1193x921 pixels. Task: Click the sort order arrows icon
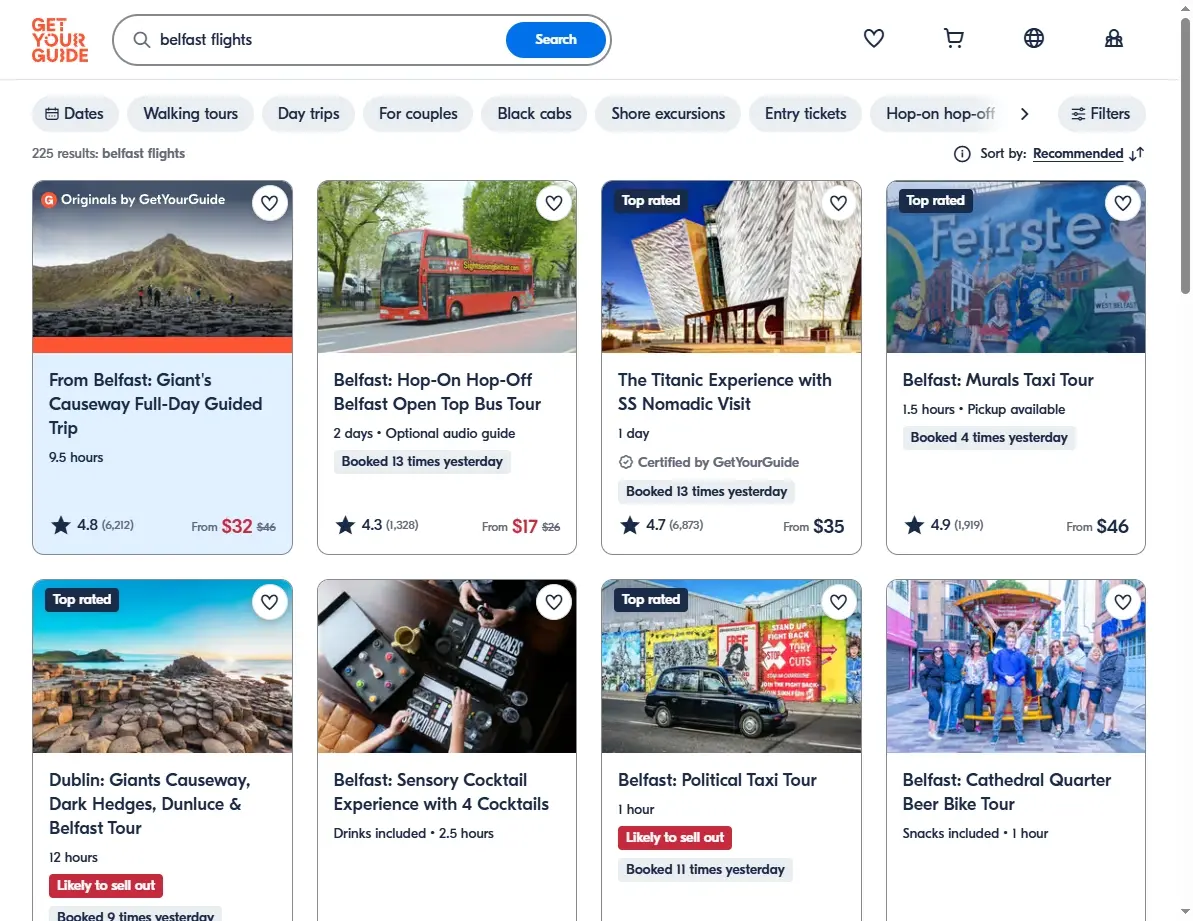click(1137, 154)
